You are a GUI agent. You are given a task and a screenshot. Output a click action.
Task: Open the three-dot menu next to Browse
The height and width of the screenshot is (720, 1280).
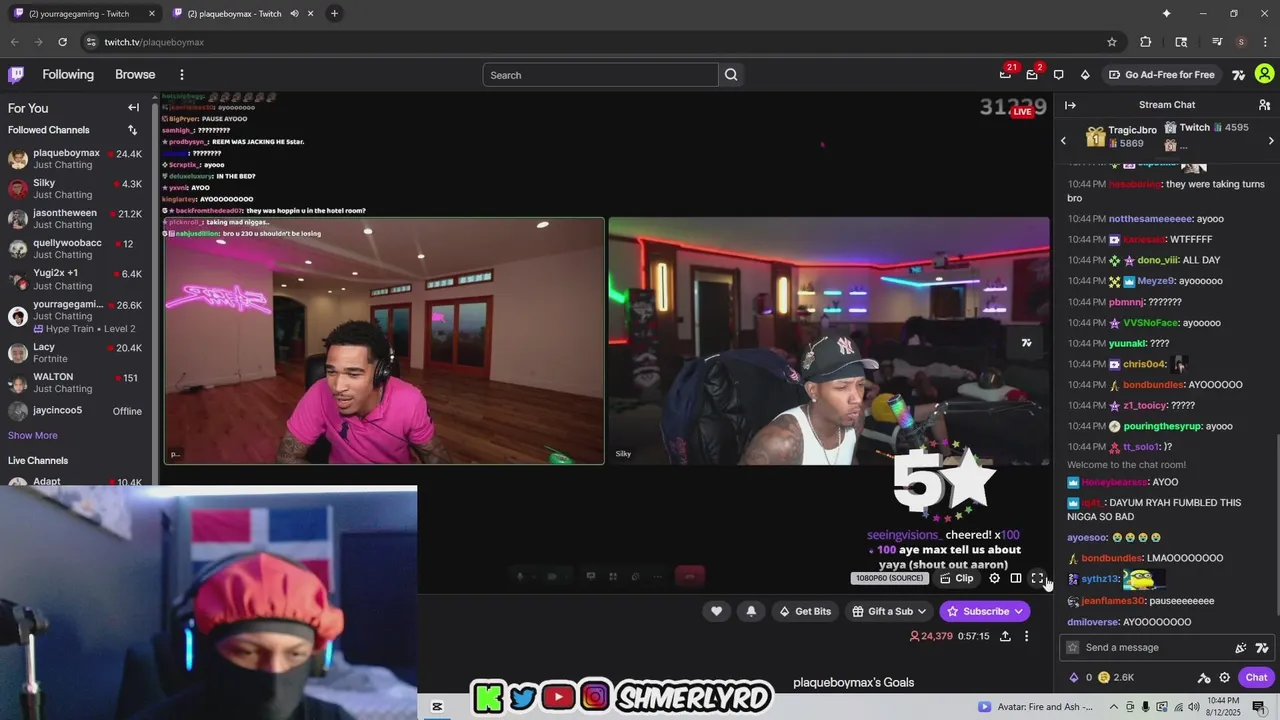[x=181, y=75]
